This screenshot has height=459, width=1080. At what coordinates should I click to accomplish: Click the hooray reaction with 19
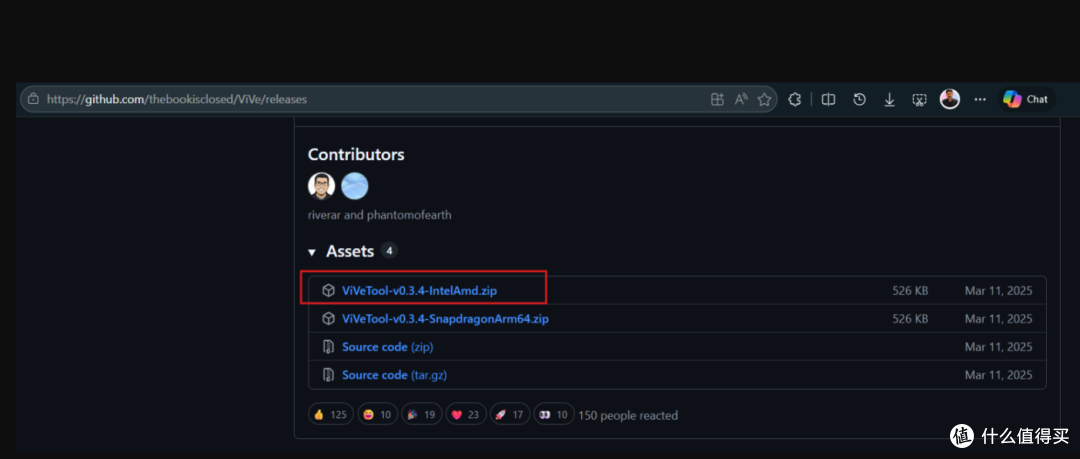[x=422, y=415]
